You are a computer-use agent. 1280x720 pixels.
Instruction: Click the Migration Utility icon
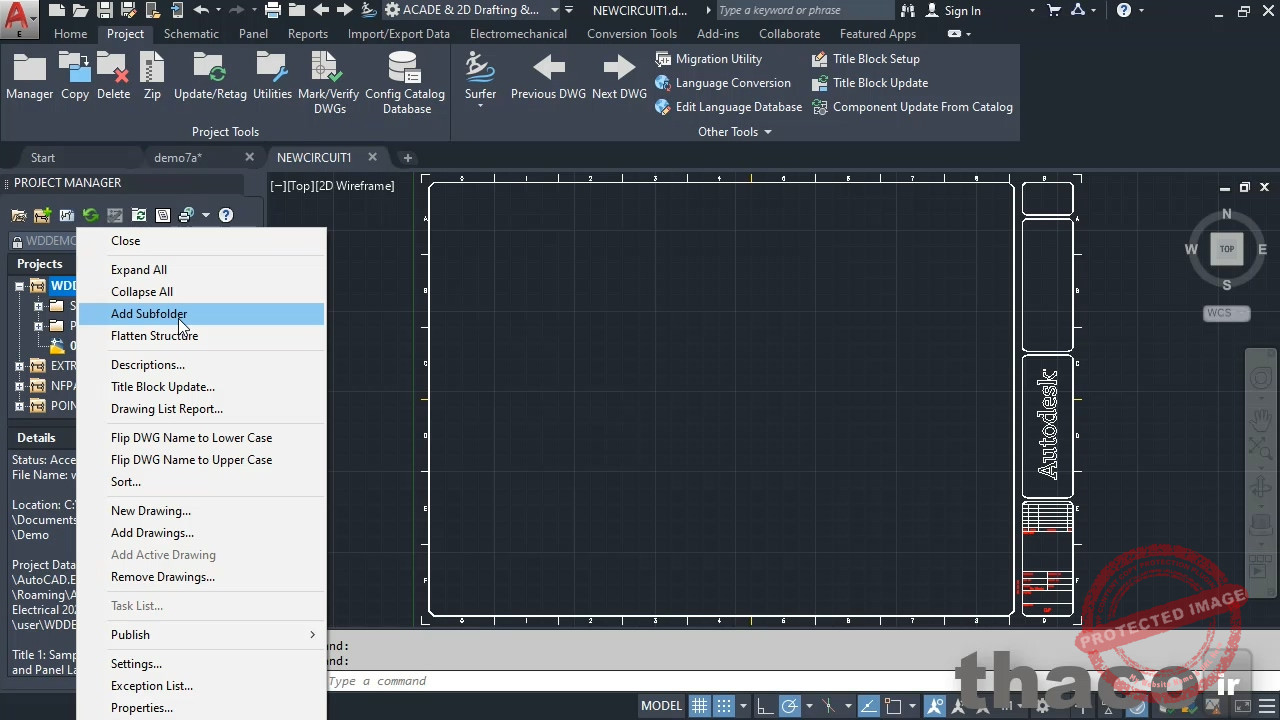pyautogui.click(x=663, y=59)
